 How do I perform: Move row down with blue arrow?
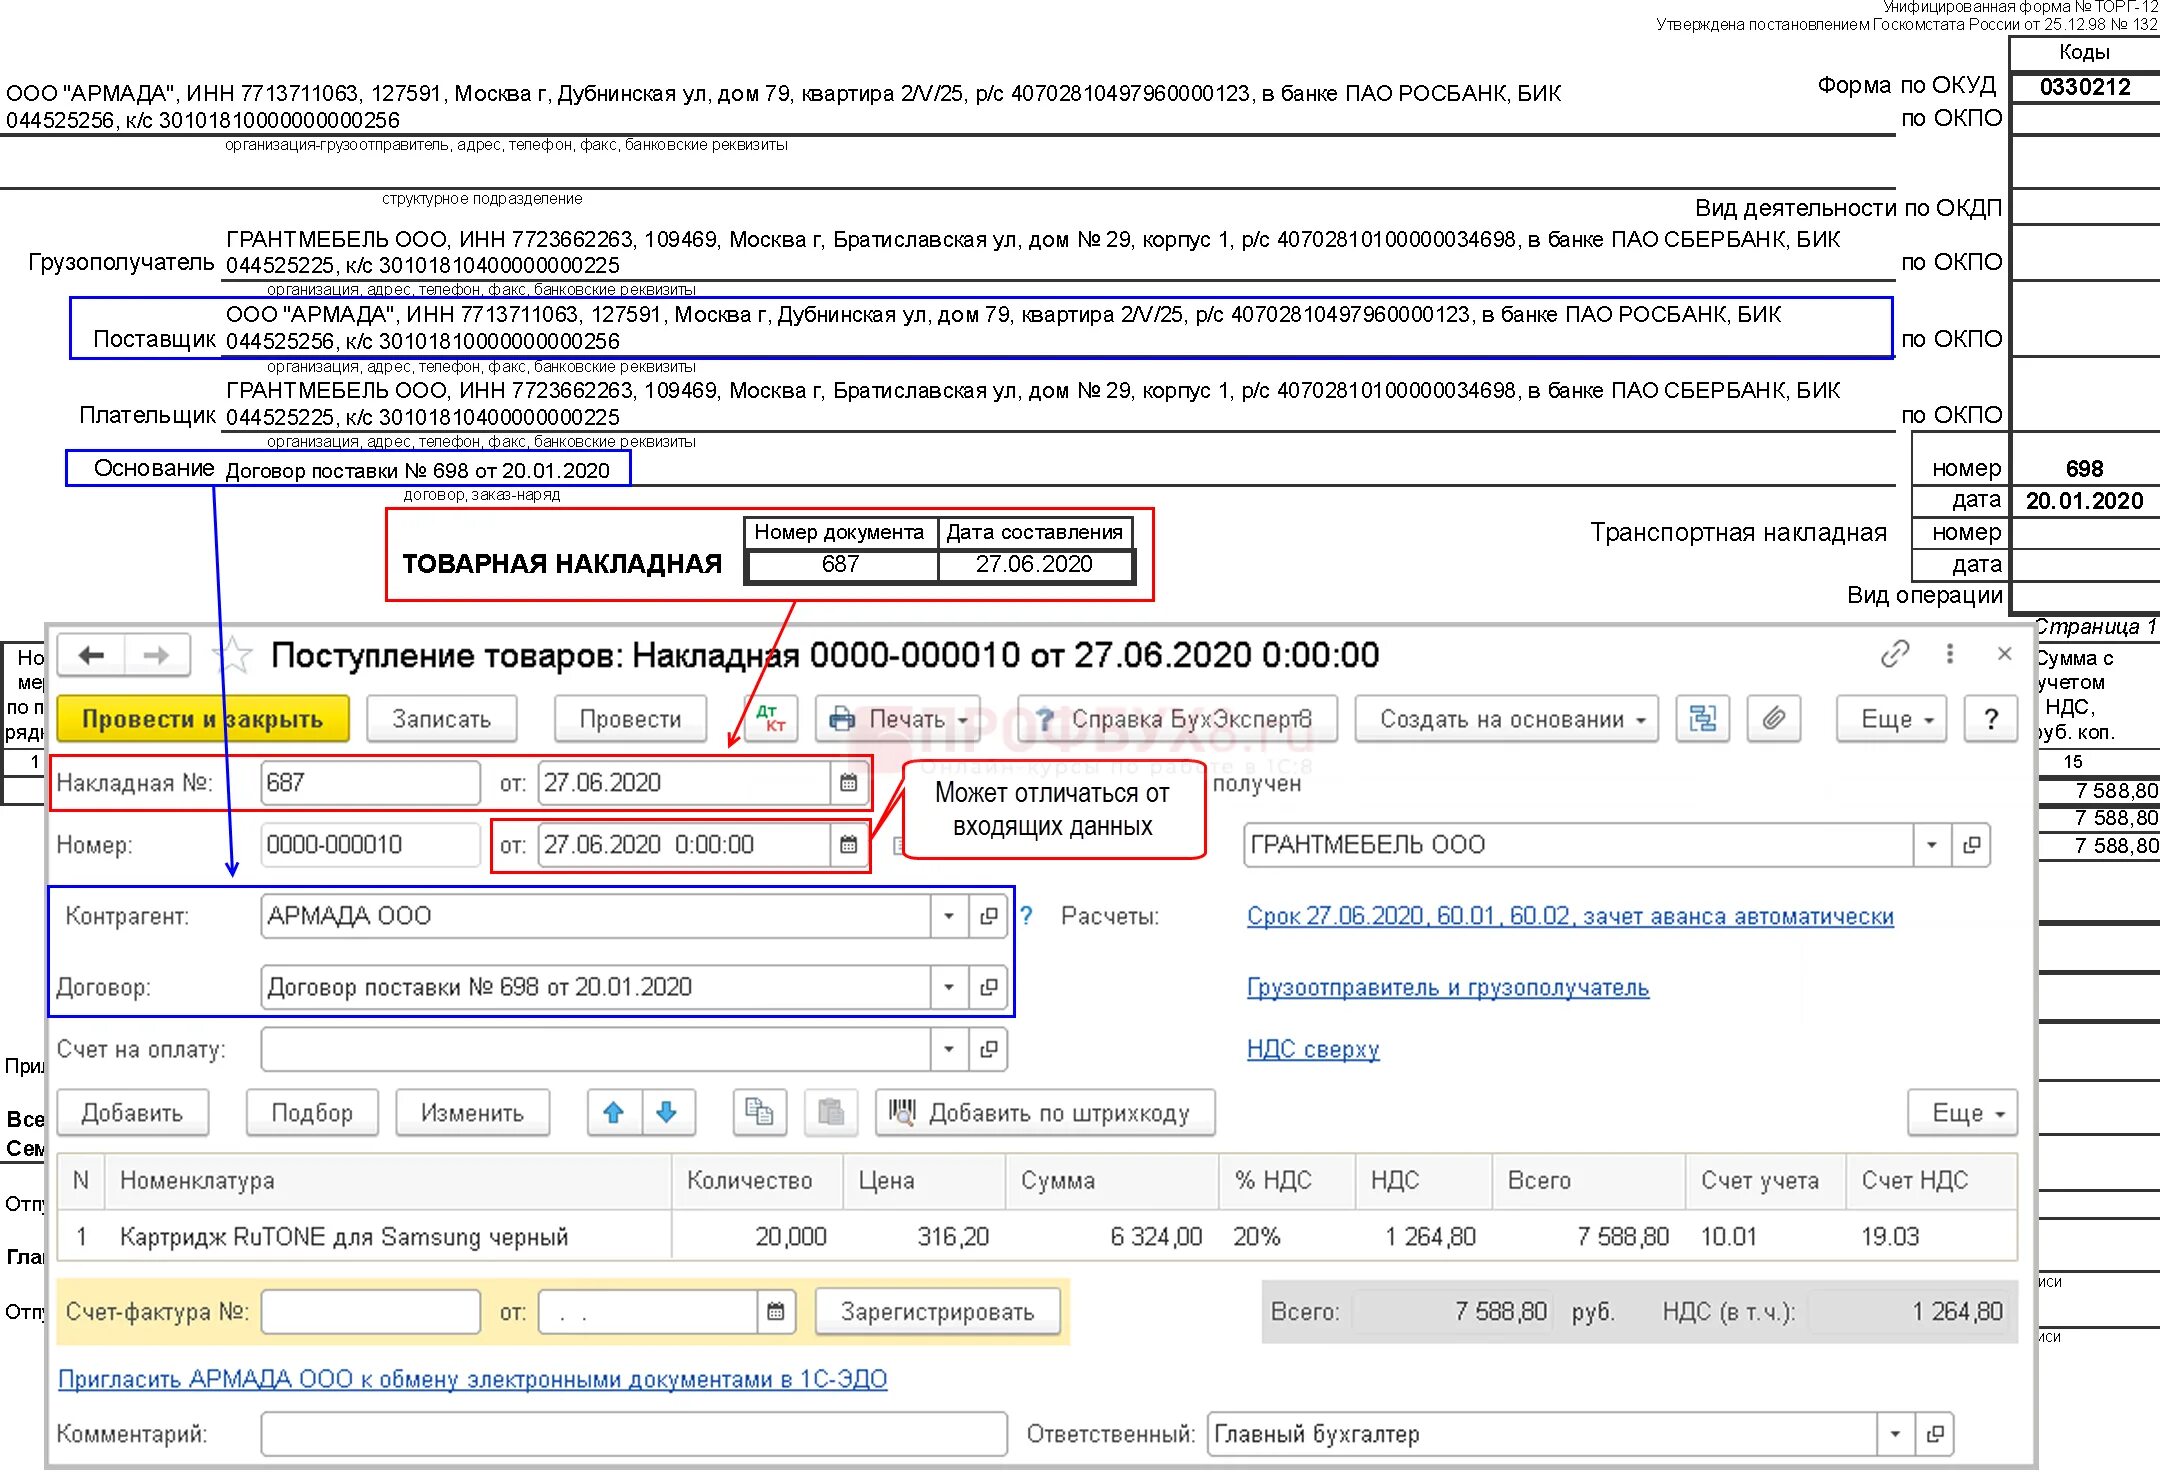(x=667, y=1113)
